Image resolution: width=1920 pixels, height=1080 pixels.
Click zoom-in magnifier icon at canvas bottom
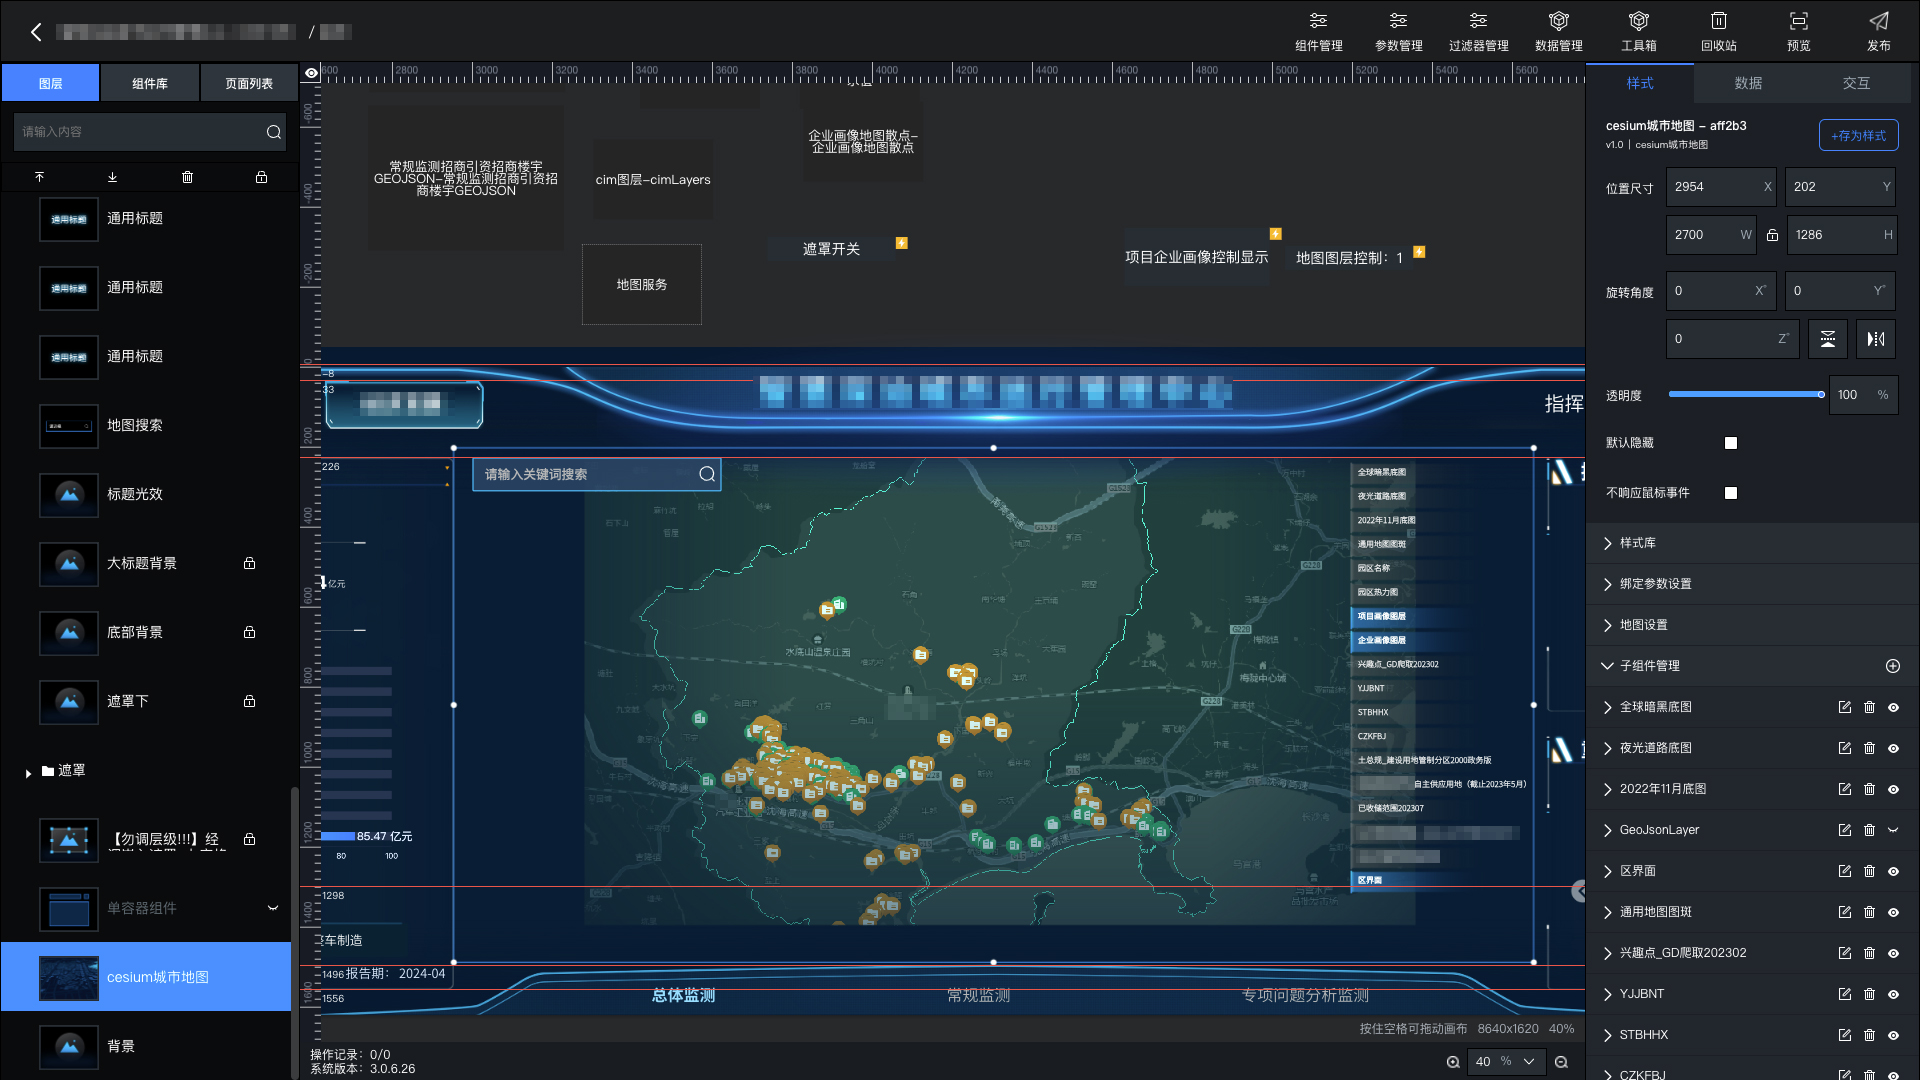click(1453, 1062)
